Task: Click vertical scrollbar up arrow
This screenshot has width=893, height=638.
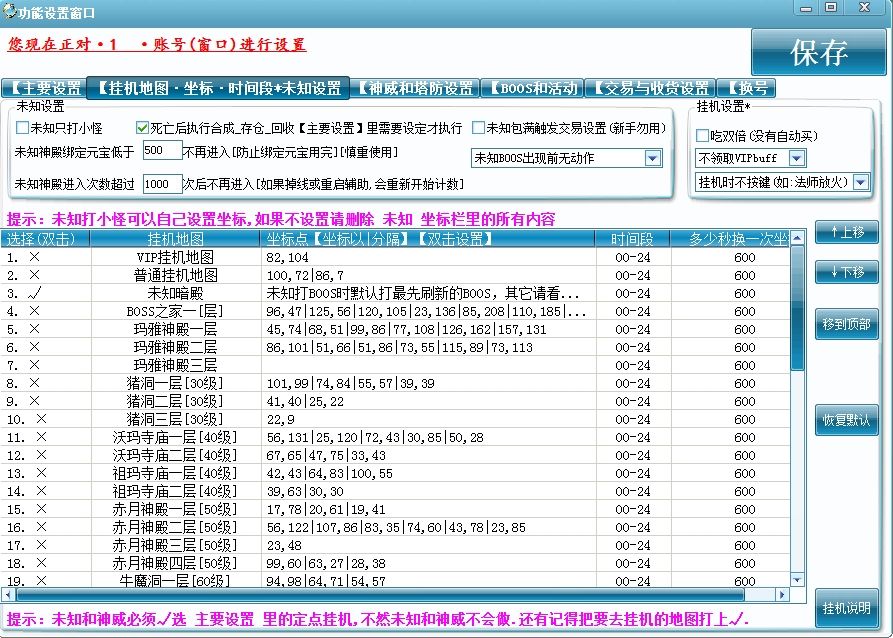Action: [x=797, y=238]
